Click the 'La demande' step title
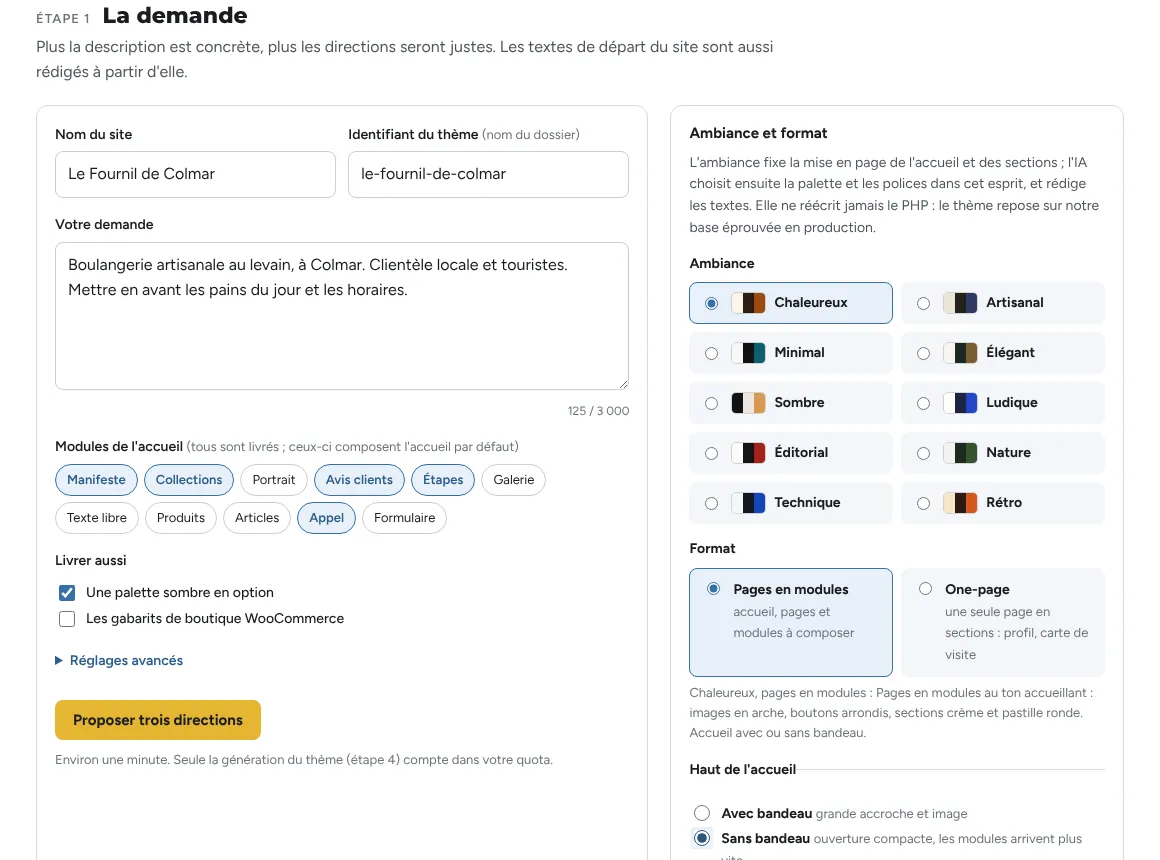The height and width of the screenshot is (860, 1160). pyautogui.click(x=175, y=16)
